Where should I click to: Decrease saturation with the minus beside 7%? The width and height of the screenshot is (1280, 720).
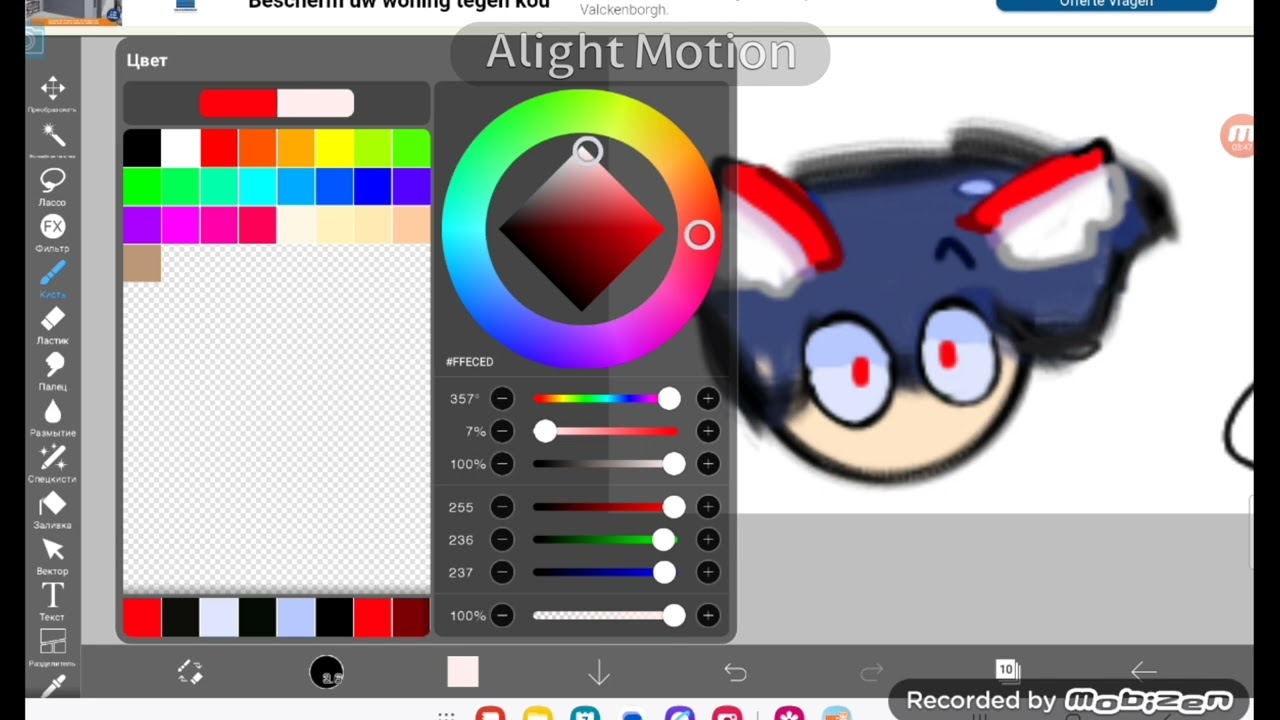click(502, 431)
